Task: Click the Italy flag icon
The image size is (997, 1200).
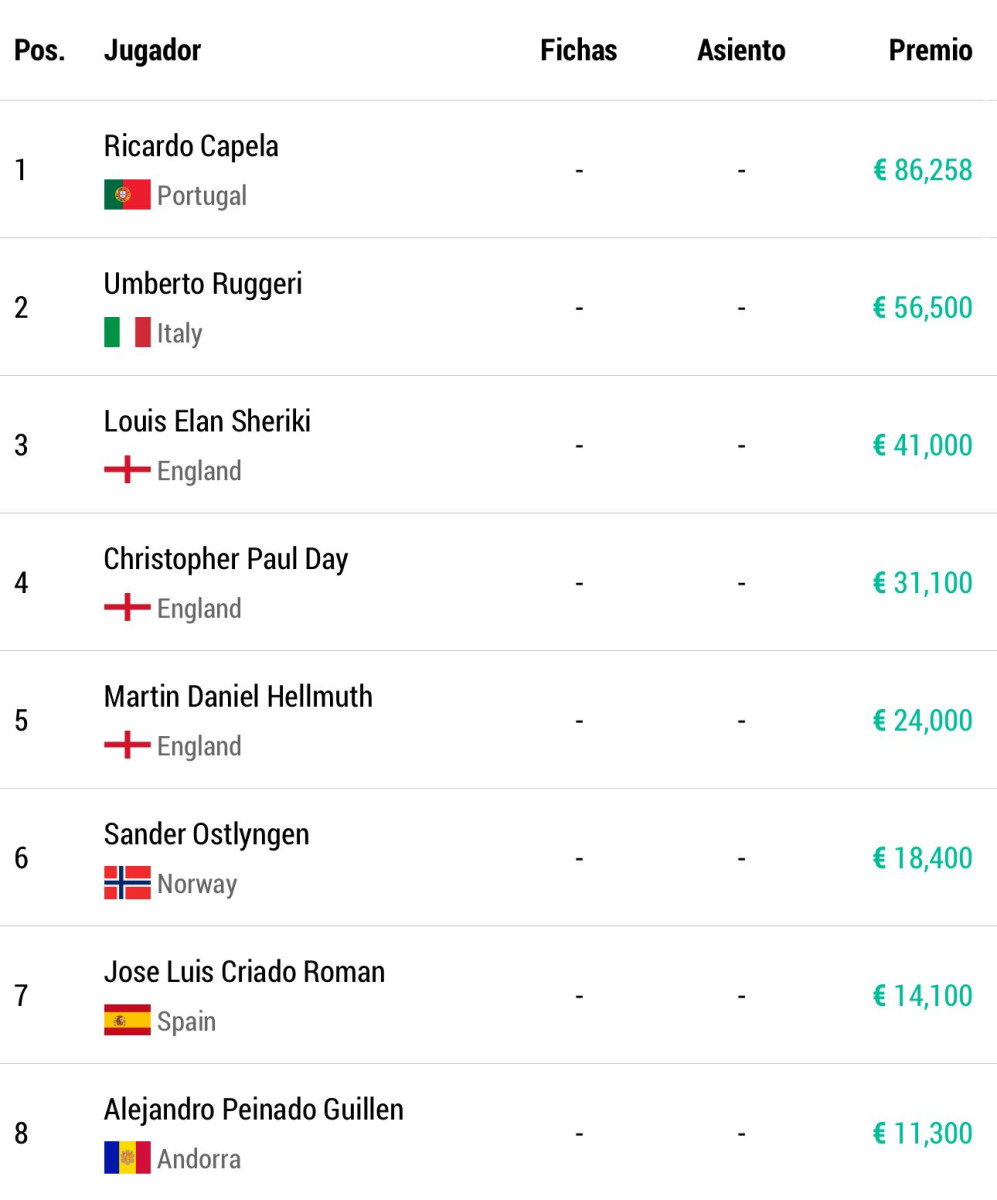Action: 127,333
